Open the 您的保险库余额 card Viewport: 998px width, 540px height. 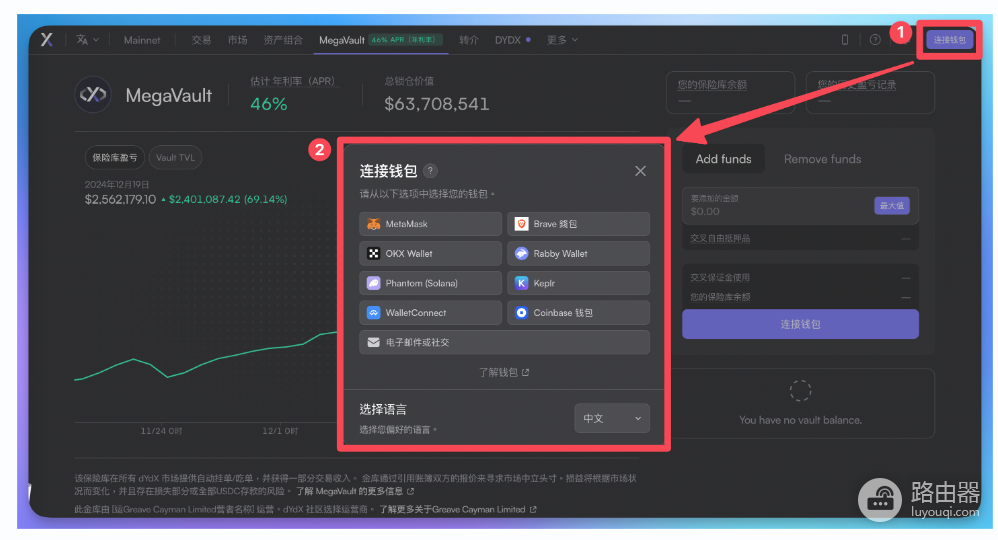pyautogui.click(x=731, y=92)
